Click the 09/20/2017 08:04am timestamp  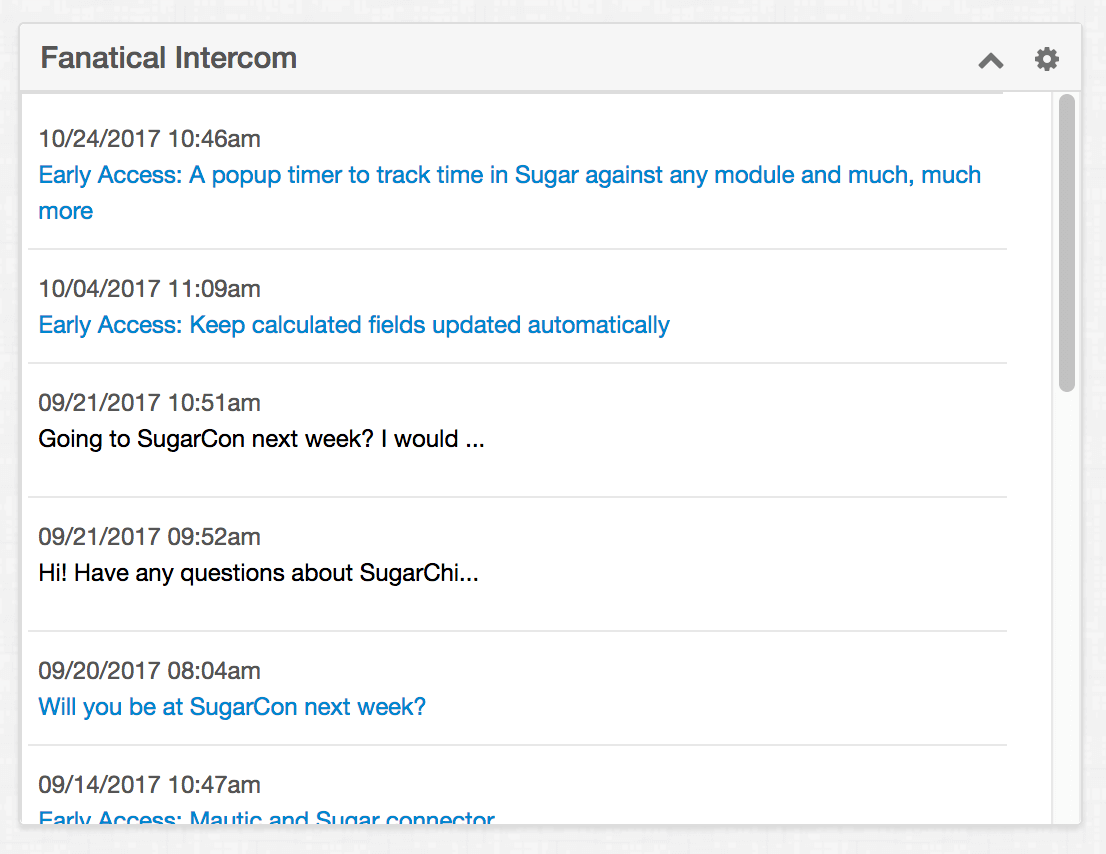tap(150, 671)
